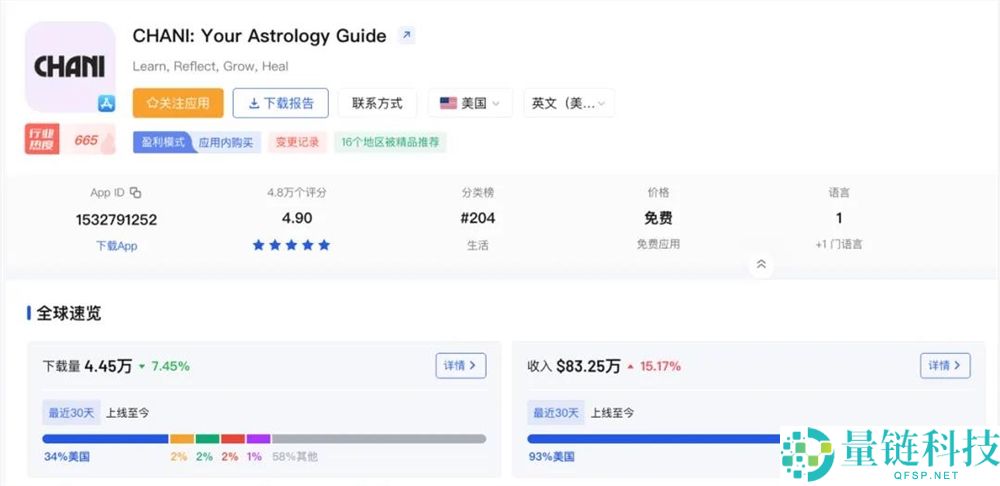Copy the App ID with copy icon
1000x486 pixels.
[x=135, y=193]
